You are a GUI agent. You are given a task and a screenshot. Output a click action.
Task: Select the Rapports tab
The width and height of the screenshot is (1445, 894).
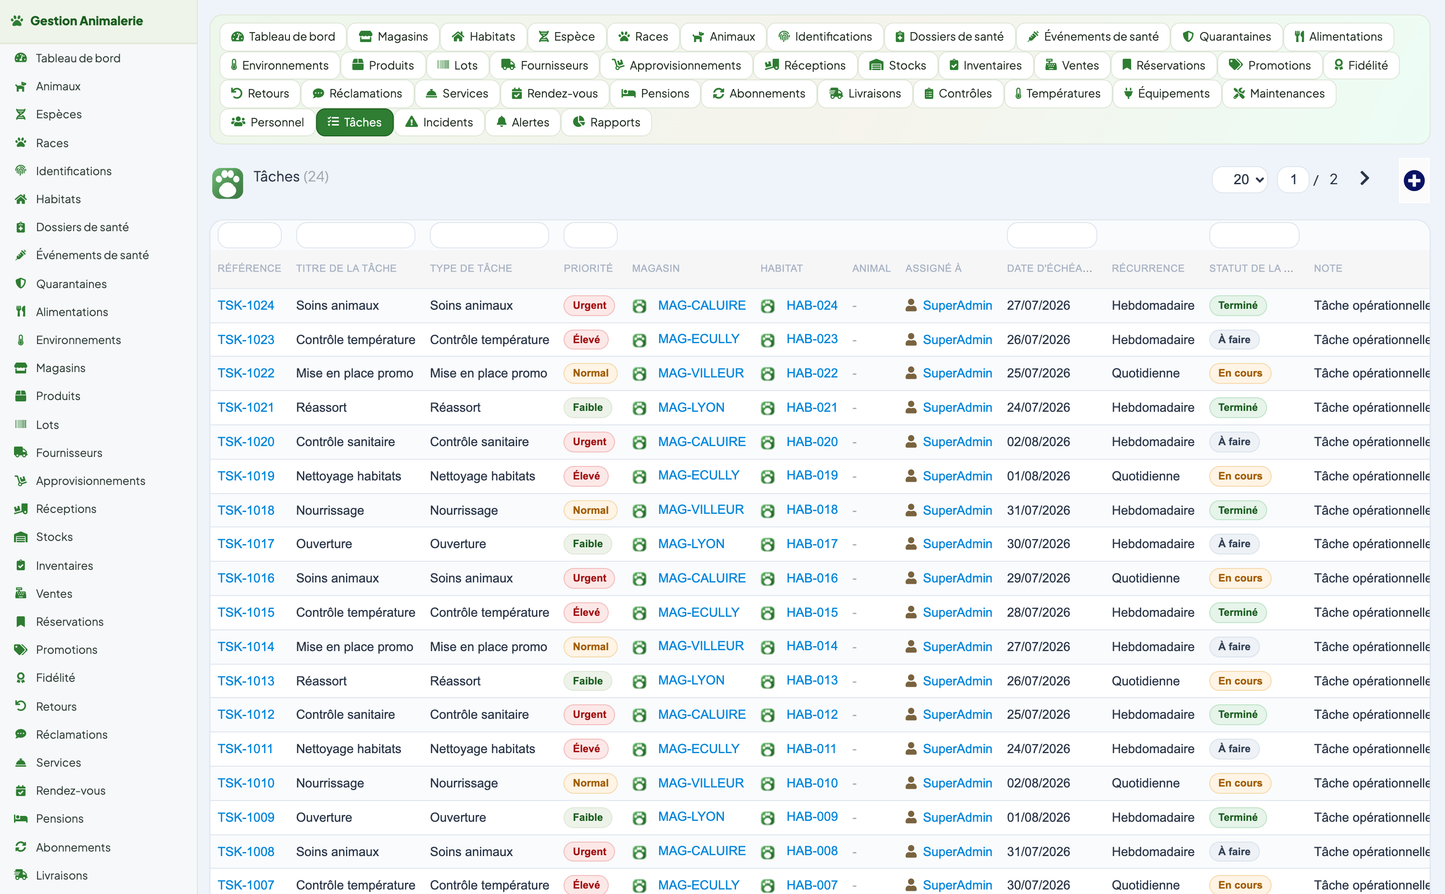click(606, 122)
